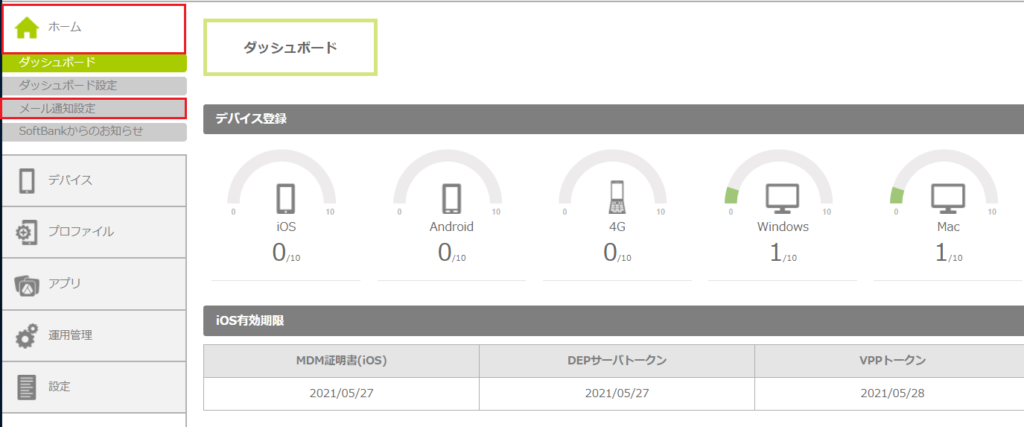
Task: Click the Mac monitor icon
Action: [945, 197]
